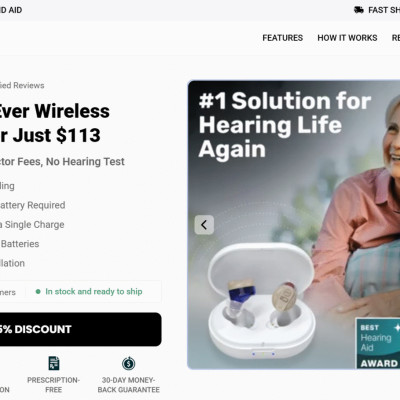Click the fast shipping truck icon
Screen dimensions: 400x400
click(x=359, y=10)
